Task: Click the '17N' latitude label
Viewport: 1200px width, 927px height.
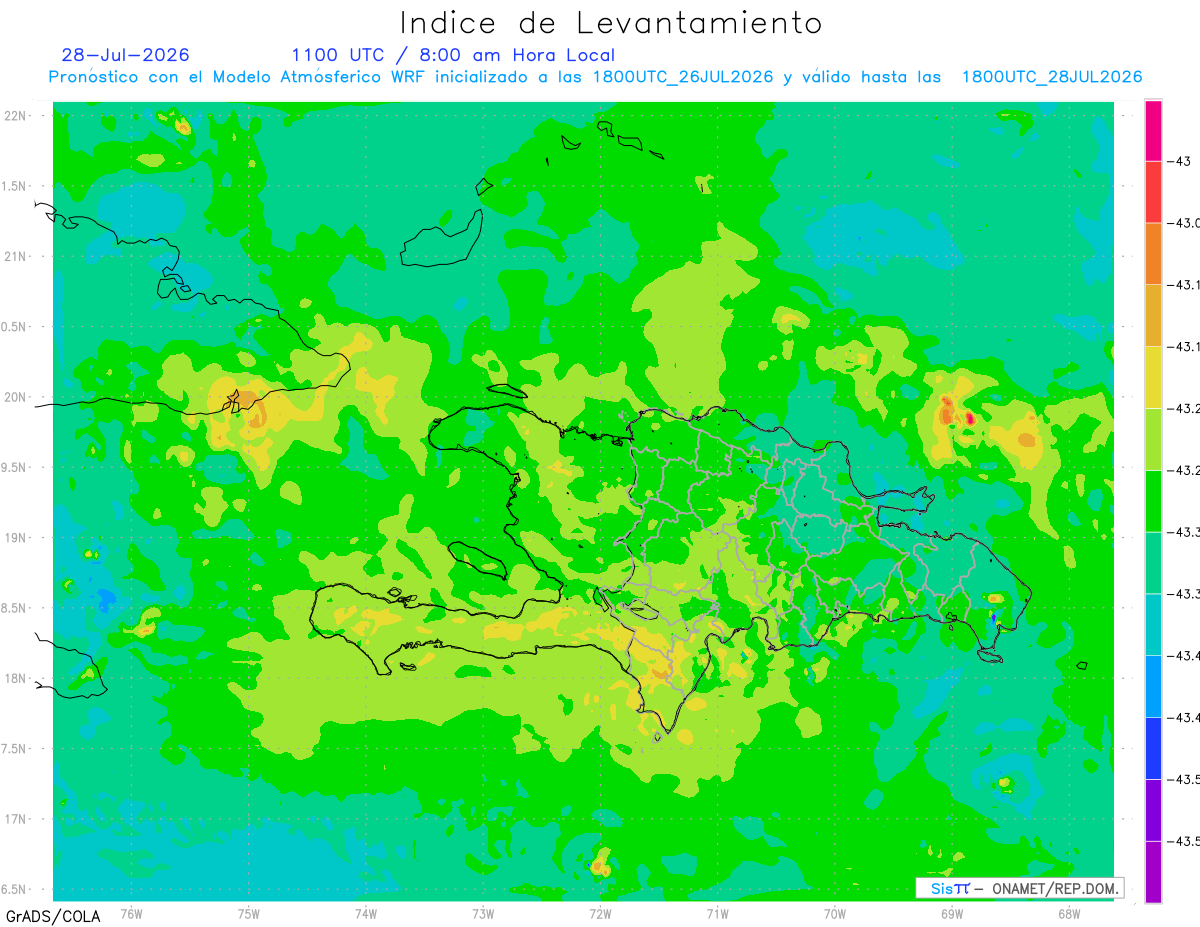Action: tap(16, 819)
